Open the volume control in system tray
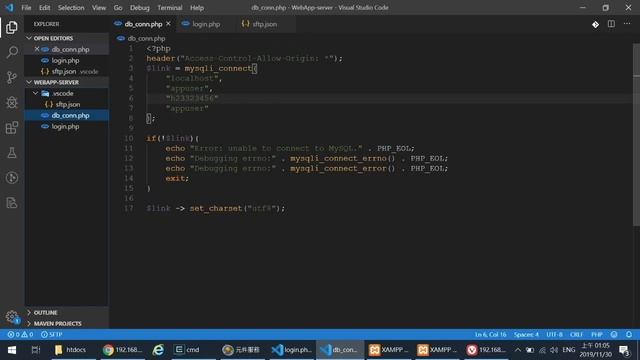This screenshot has width=640, height=360. [554, 350]
